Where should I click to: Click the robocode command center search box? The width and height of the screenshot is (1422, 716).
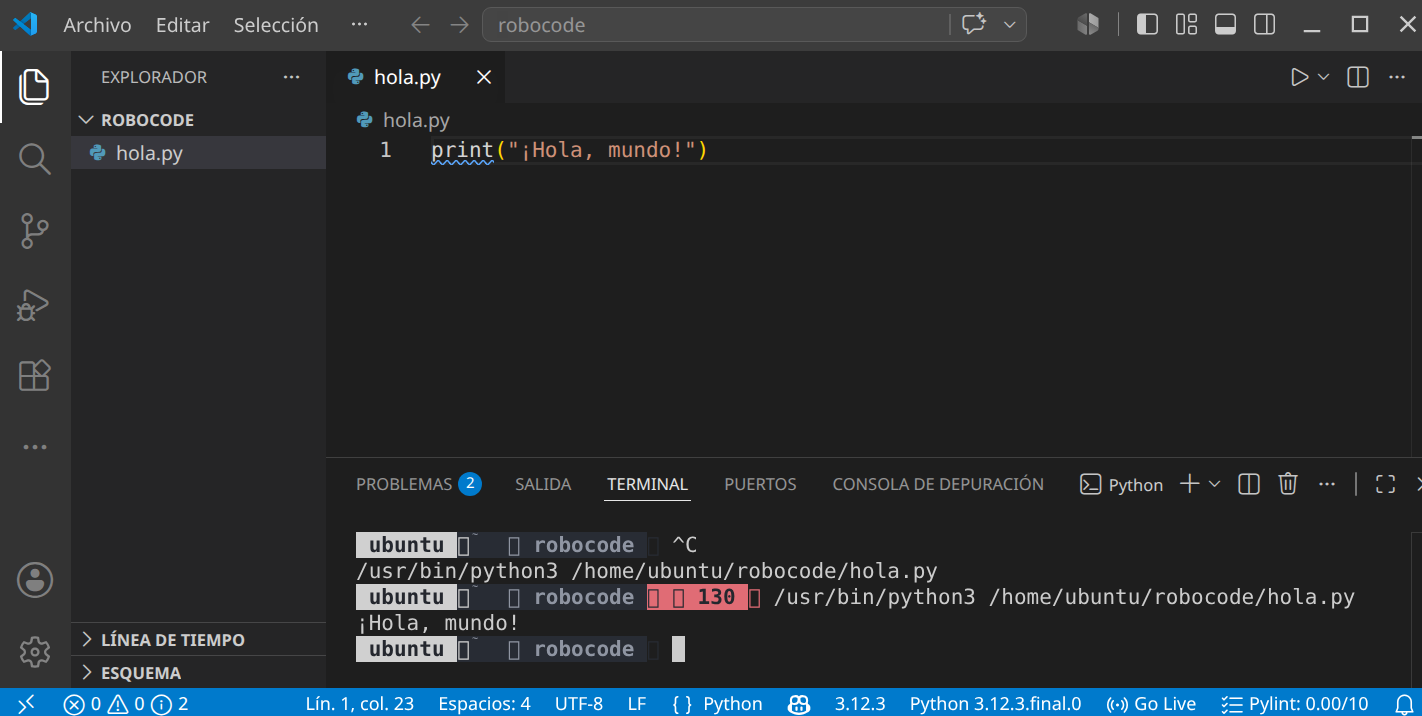tap(715, 25)
